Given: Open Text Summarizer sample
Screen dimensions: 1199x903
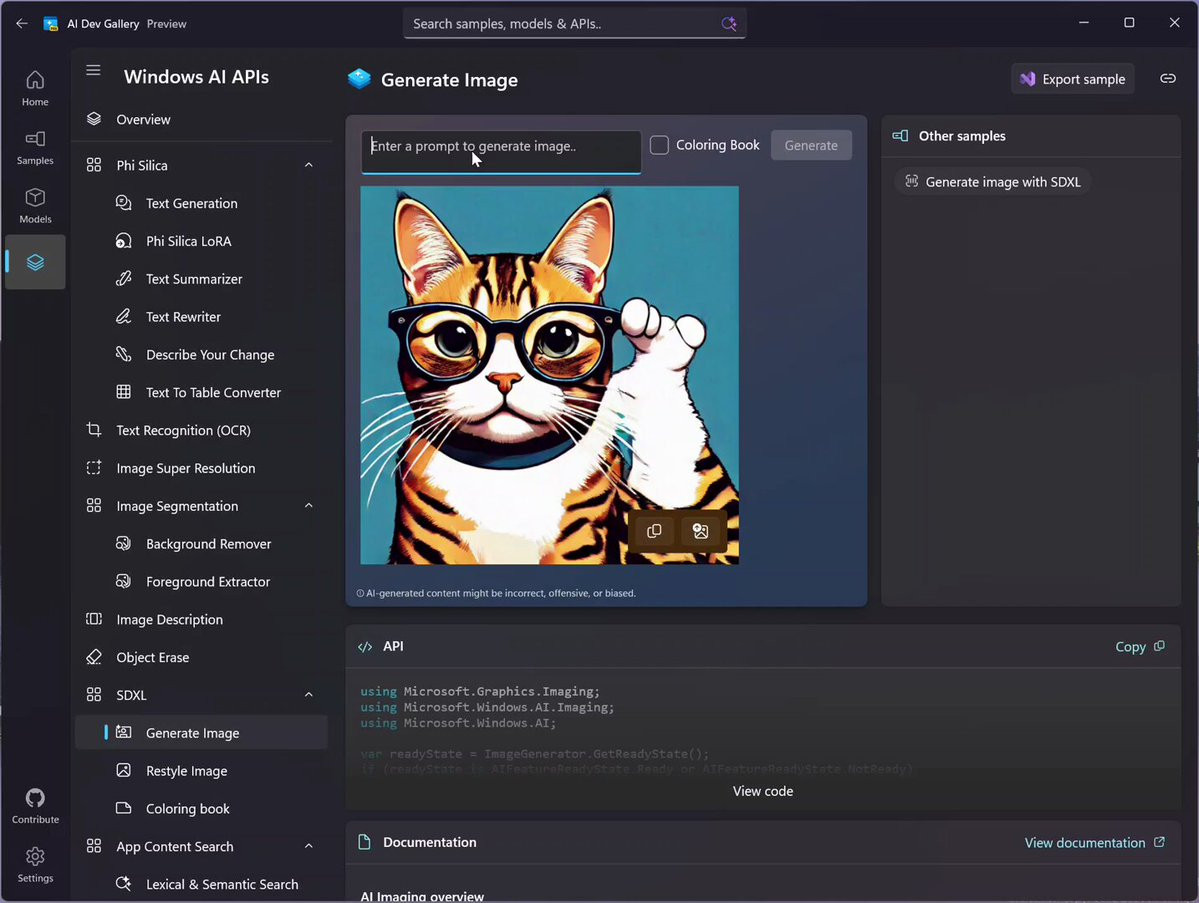Looking at the screenshot, I should pos(202,279).
